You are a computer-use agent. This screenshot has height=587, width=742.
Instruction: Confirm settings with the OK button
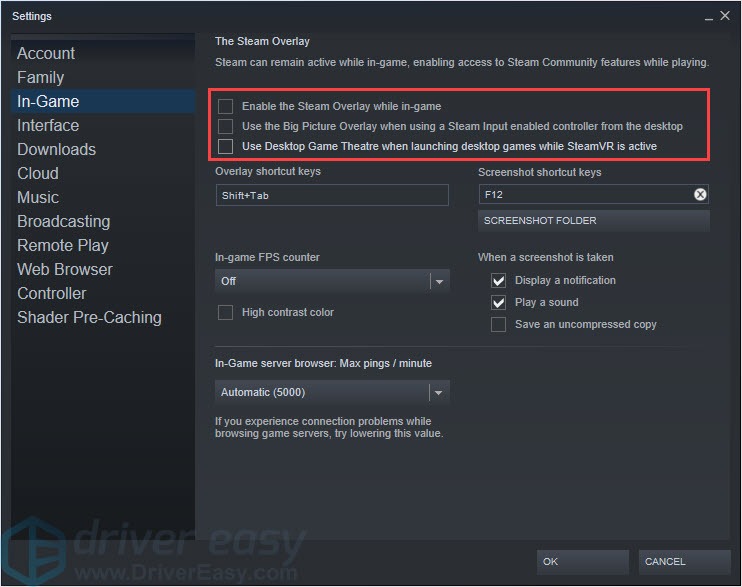[x=583, y=562]
